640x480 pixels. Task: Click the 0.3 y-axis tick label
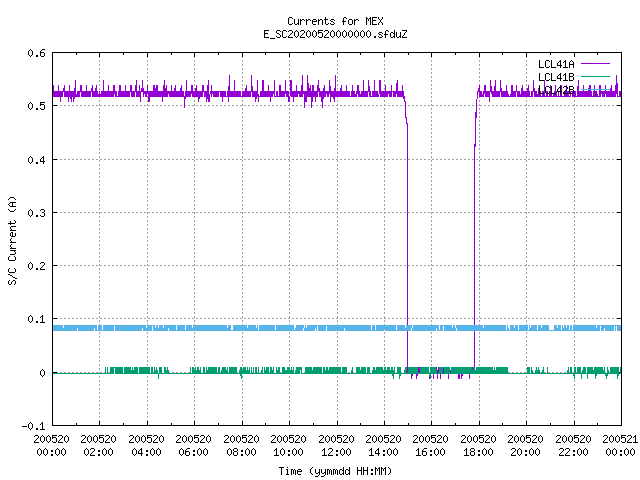[x=36, y=213]
